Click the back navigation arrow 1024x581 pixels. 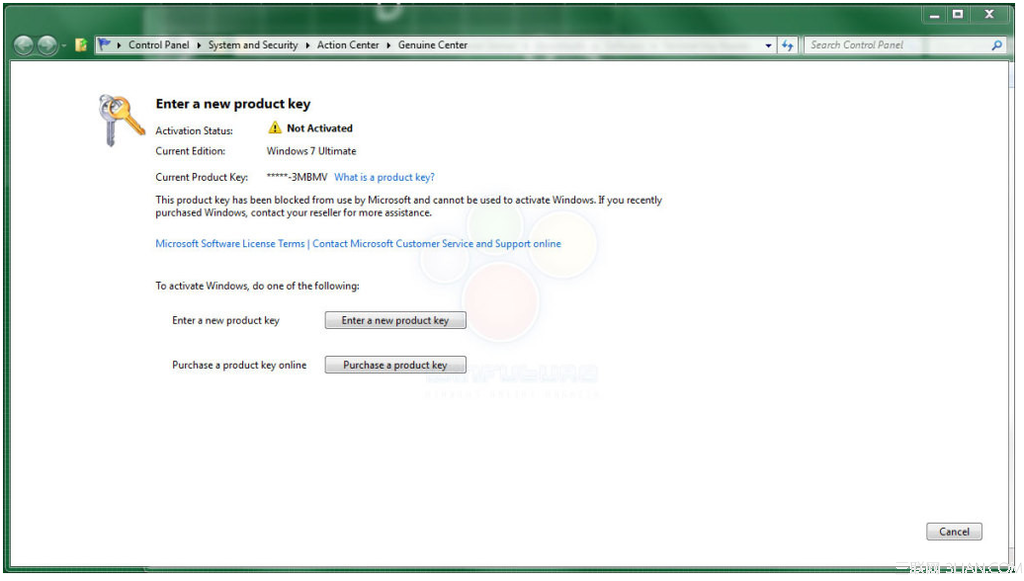click(x=21, y=44)
